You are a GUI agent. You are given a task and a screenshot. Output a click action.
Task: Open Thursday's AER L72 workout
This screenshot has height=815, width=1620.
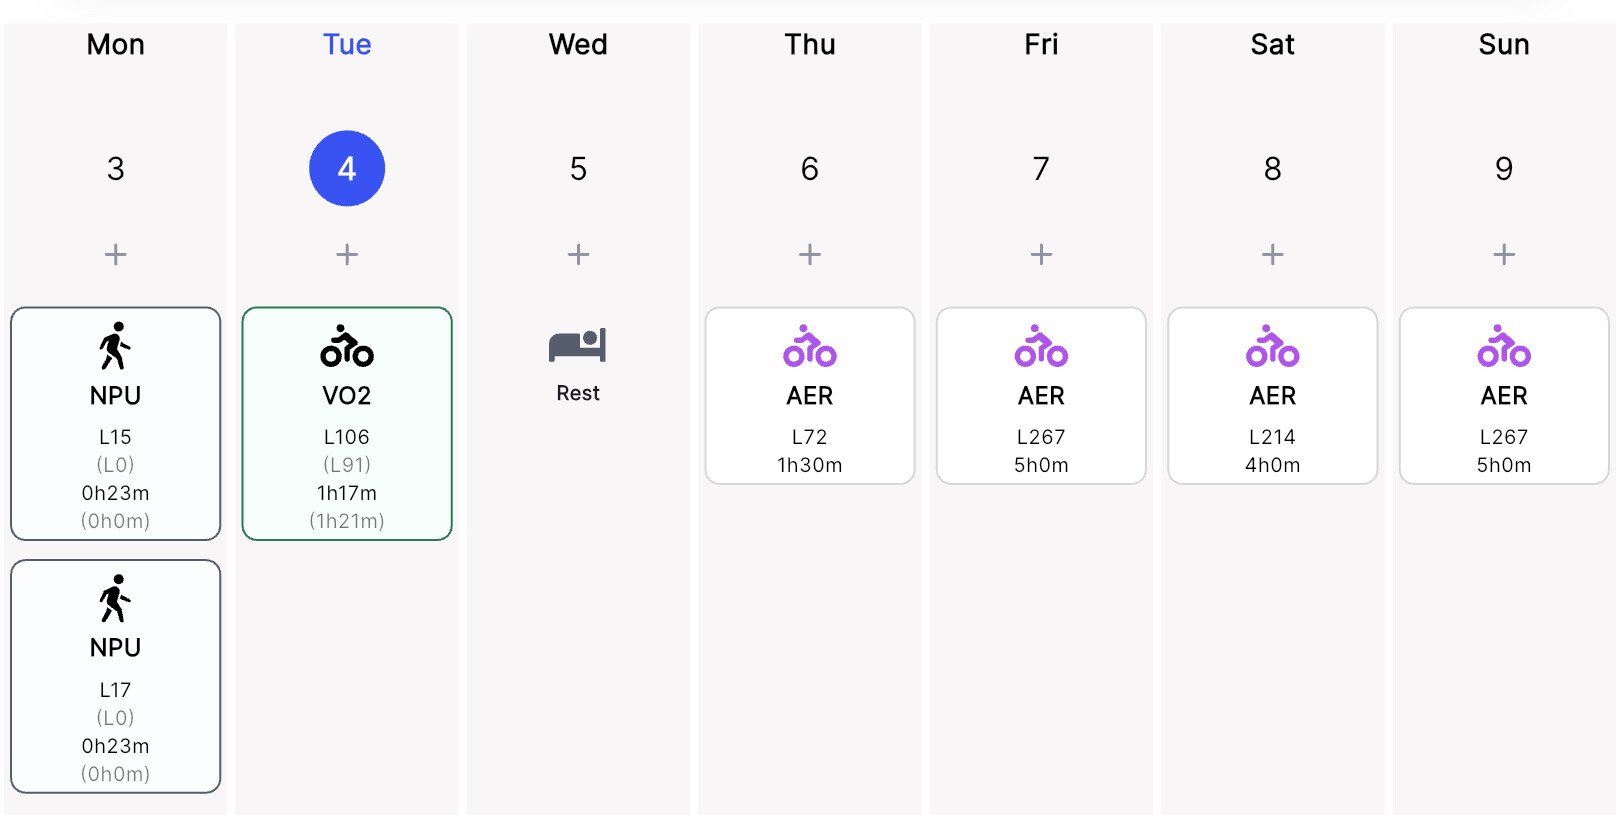pyautogui.click(x=810, y=396)
